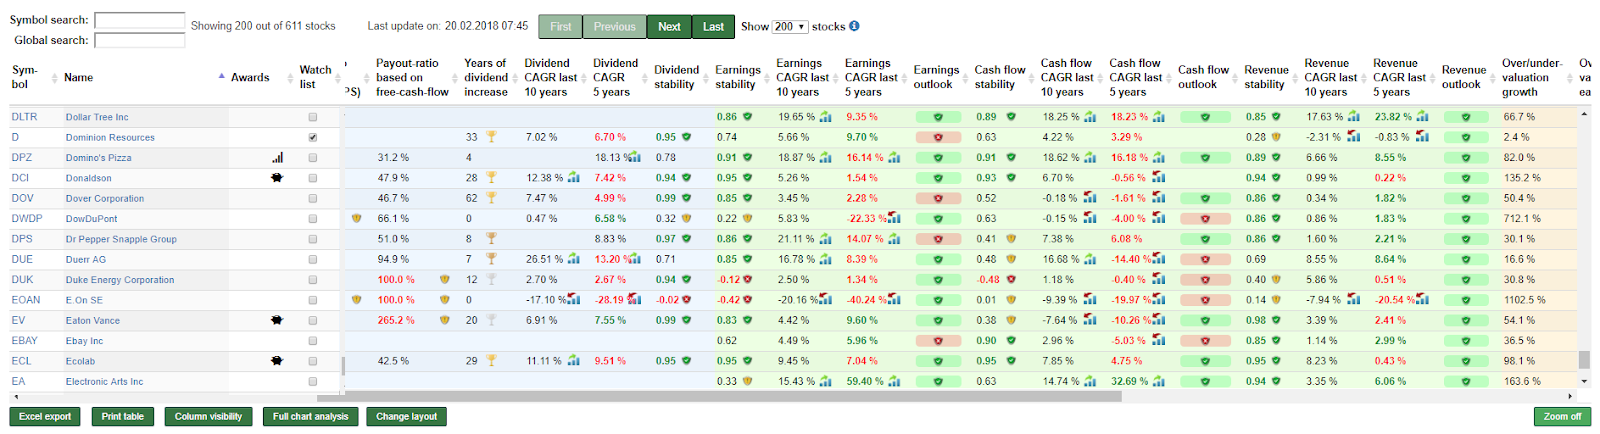Click the help icon next to stocks
The width and height of the screenshot is (1600, 434).
854,27
